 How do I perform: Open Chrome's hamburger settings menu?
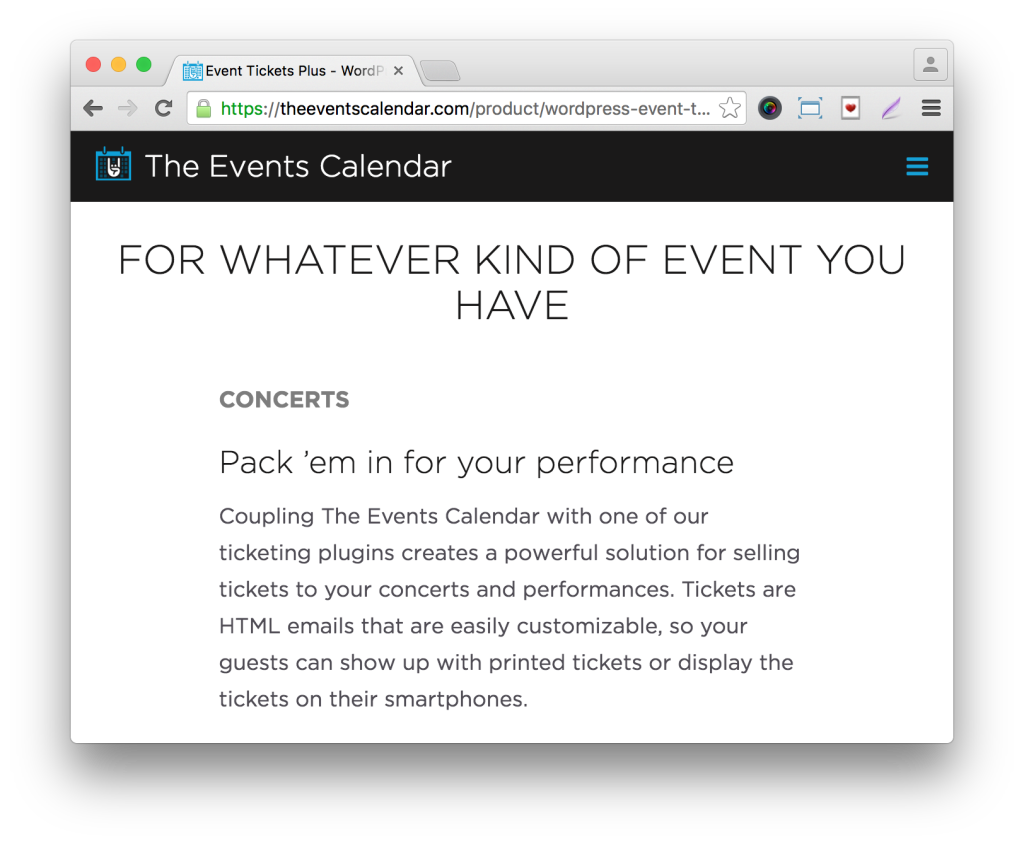coord(931,107)
